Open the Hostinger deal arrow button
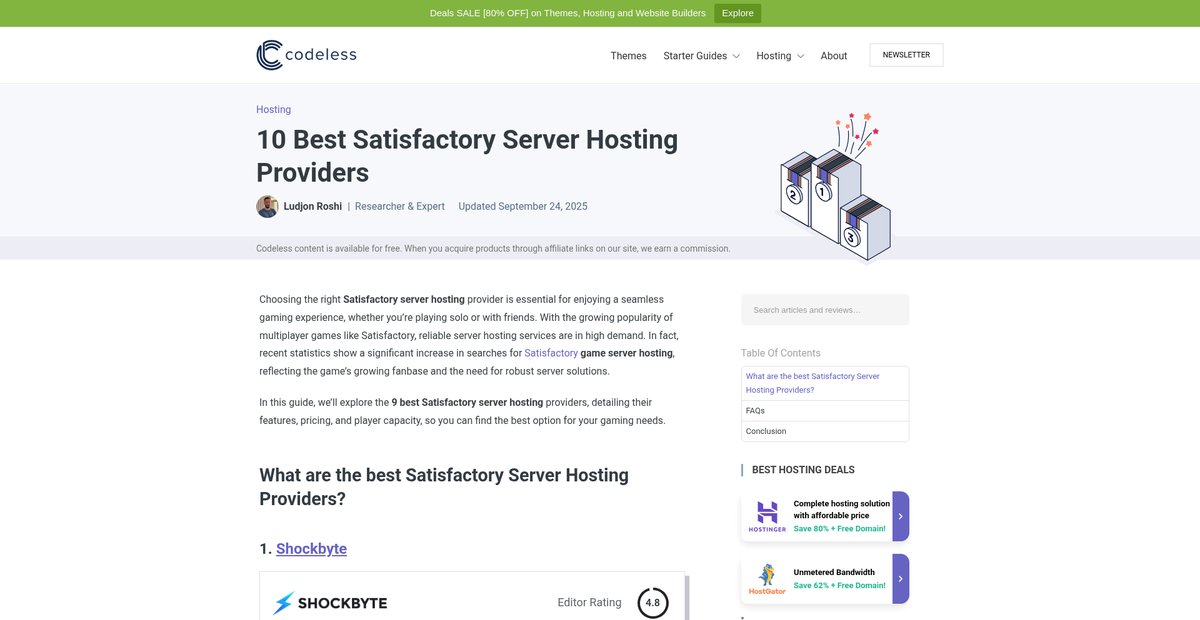Image resolution: width=1200 pixels, height=620 pixels. pos(900,516)
